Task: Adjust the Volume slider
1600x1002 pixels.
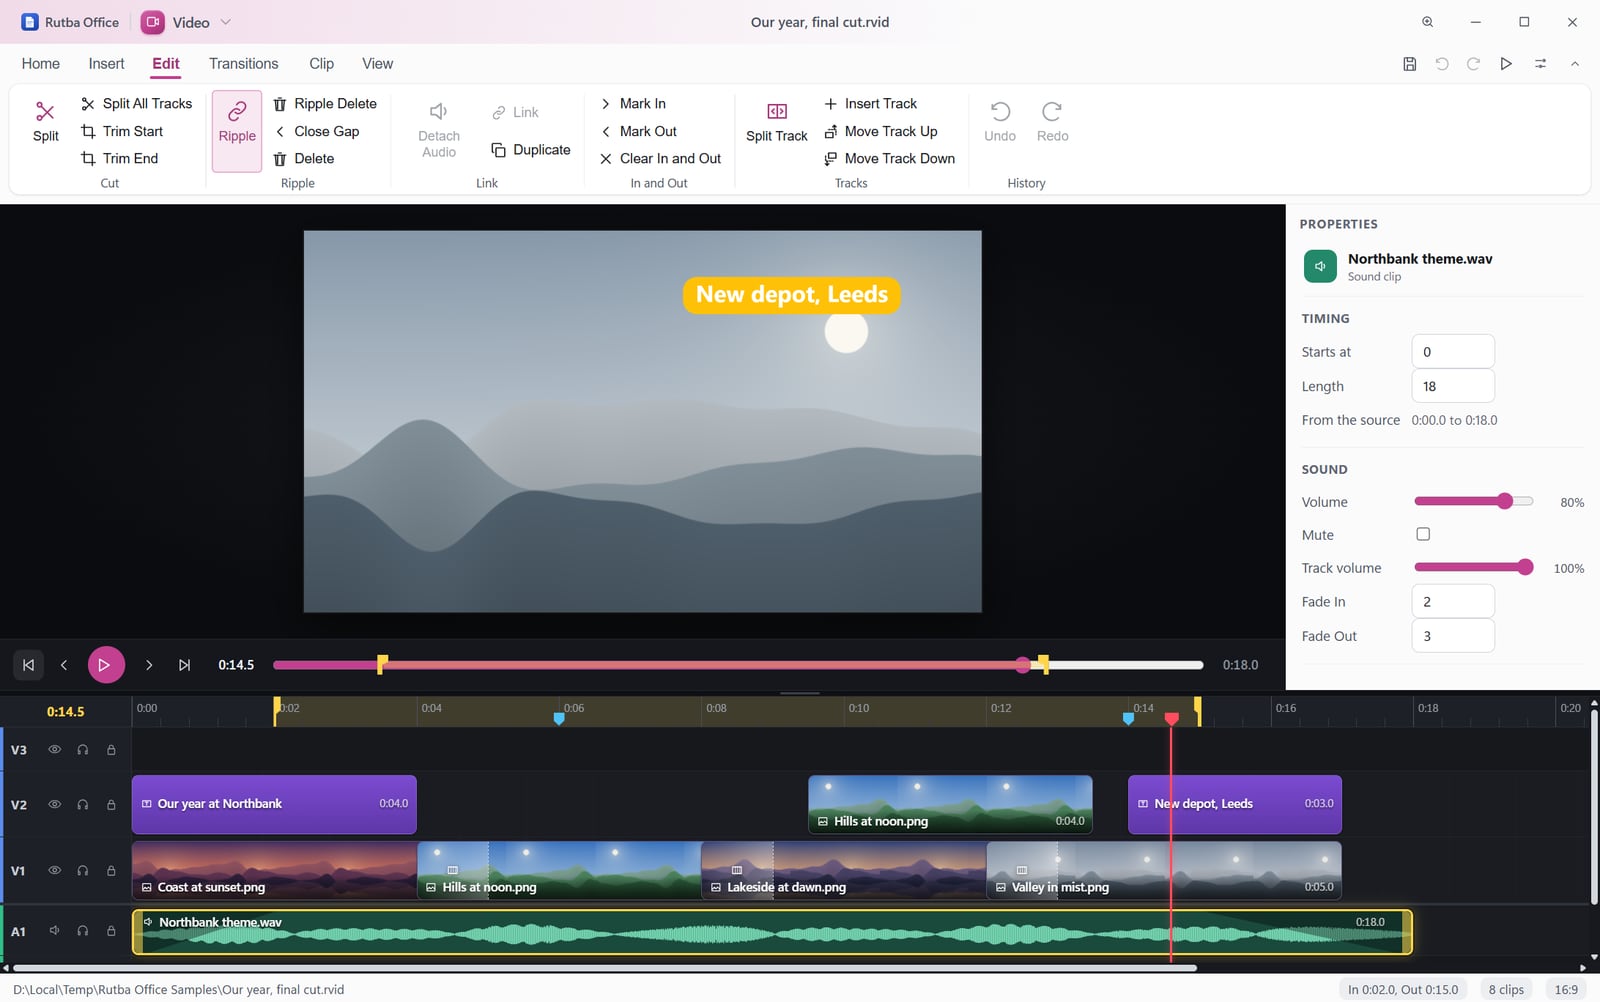Action: [1474, 502]
